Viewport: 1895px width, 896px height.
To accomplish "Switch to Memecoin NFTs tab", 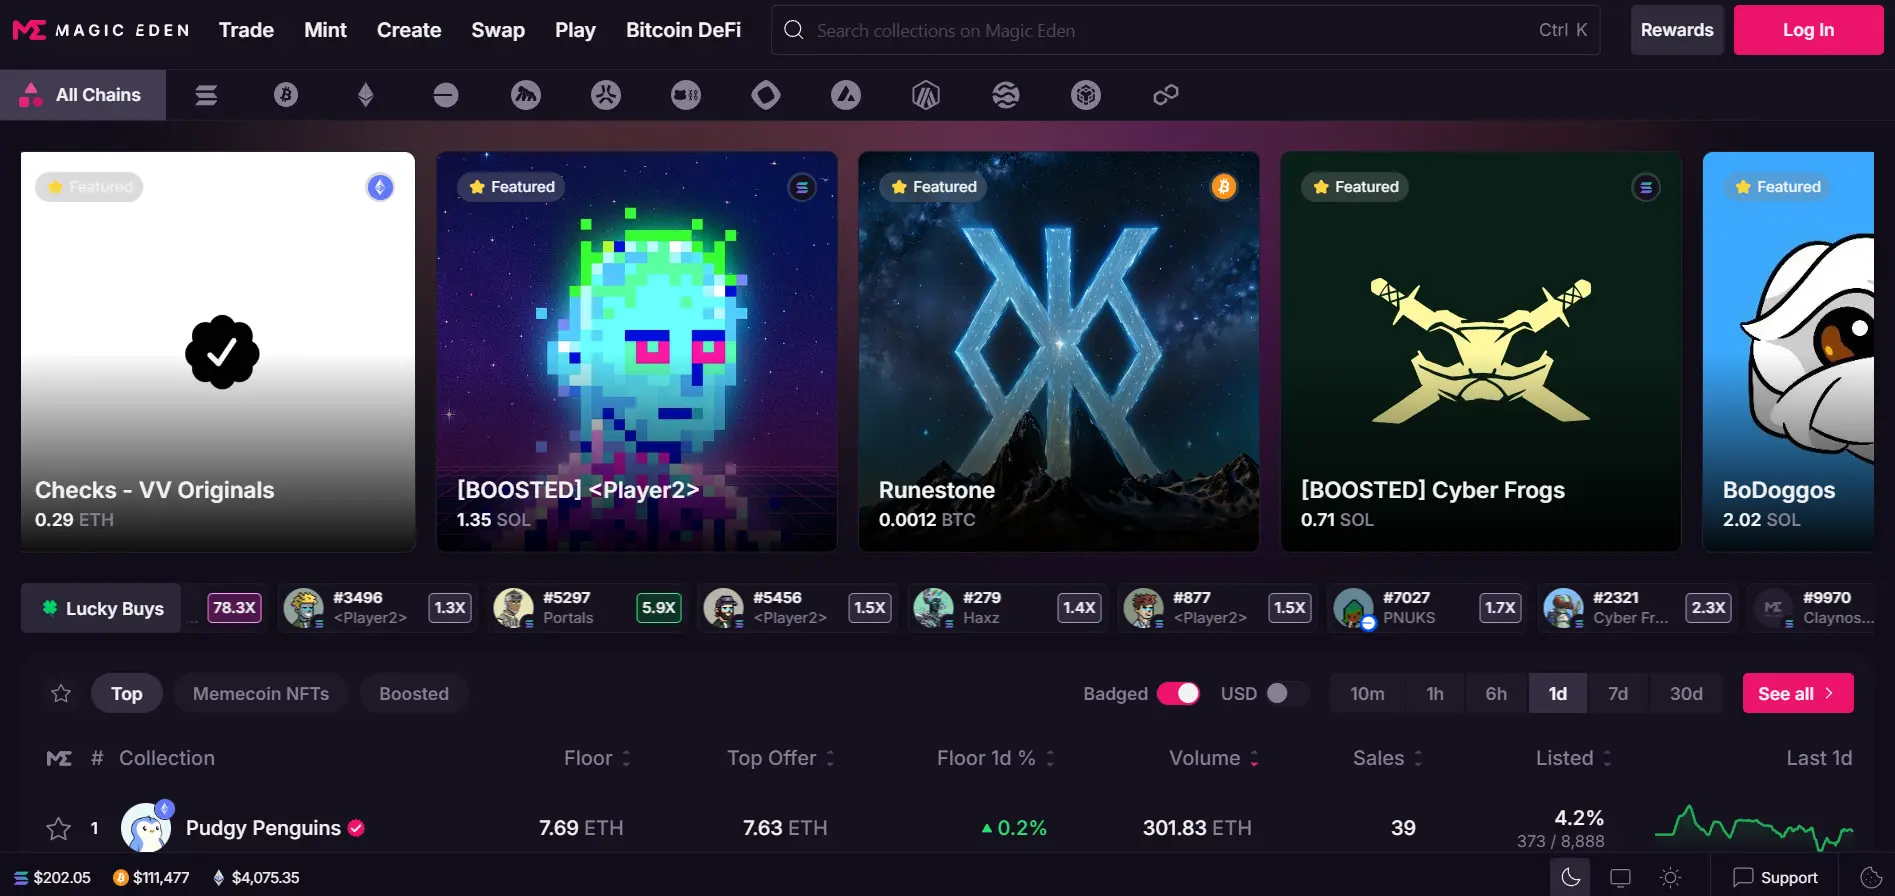I will coord(260,694).
